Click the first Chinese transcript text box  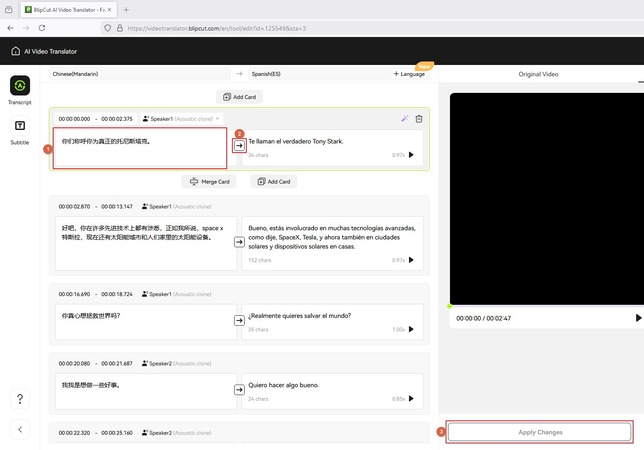[140, 147]
